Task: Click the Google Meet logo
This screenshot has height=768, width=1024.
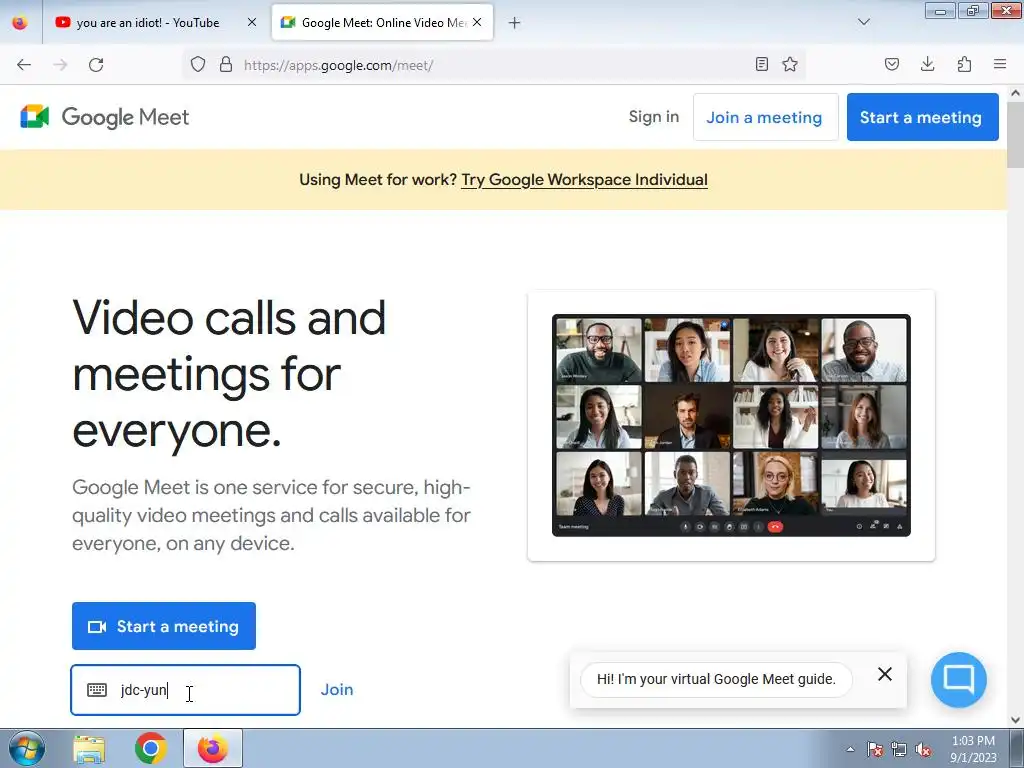Action: [x=104, y=117]
